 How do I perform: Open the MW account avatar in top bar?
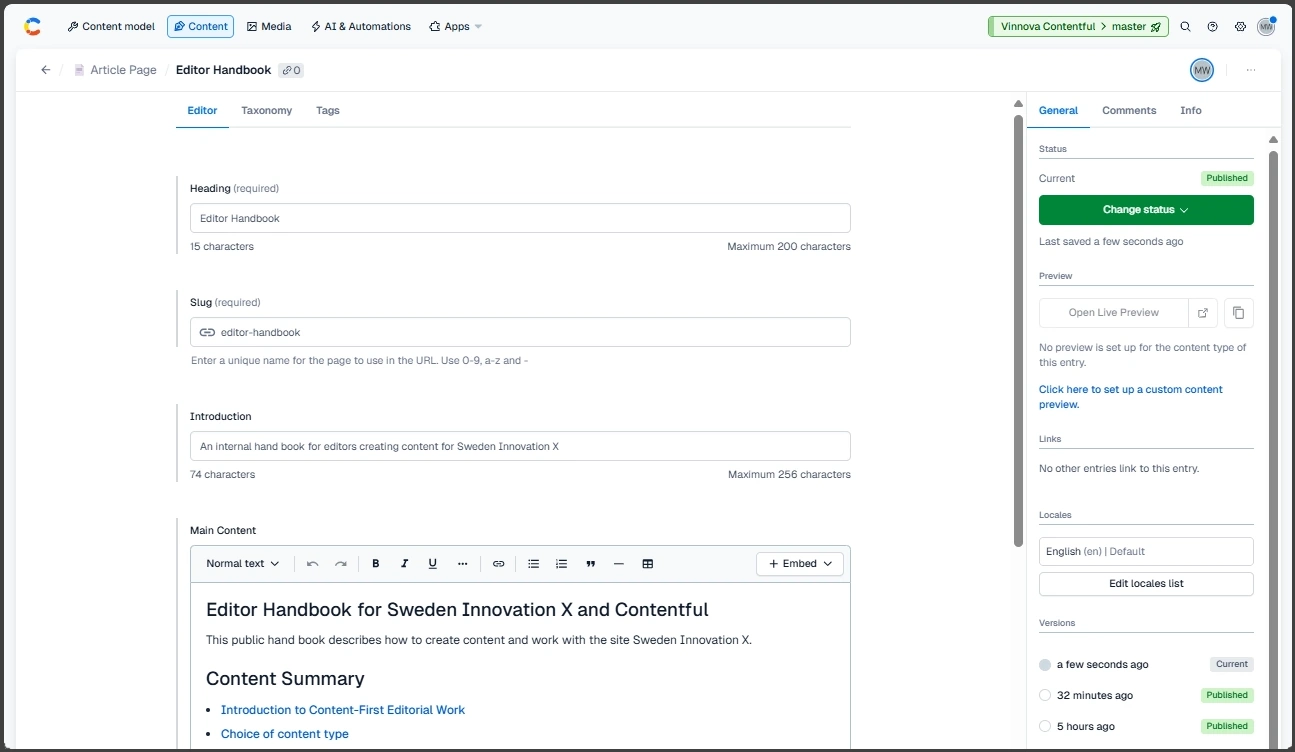coord(1266,27)
